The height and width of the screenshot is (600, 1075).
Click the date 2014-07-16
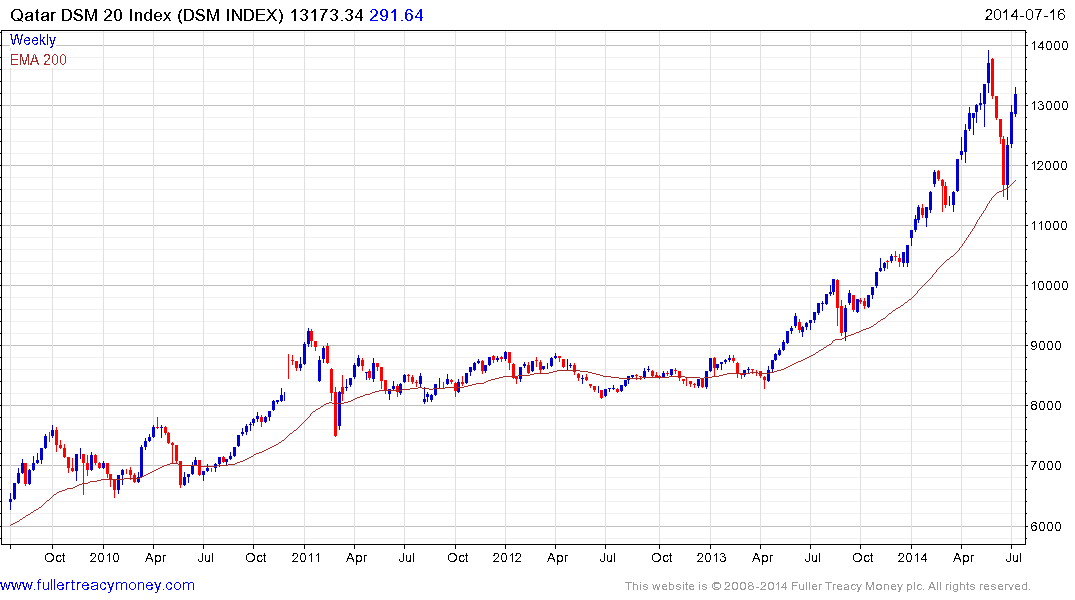pos(1024,15)
